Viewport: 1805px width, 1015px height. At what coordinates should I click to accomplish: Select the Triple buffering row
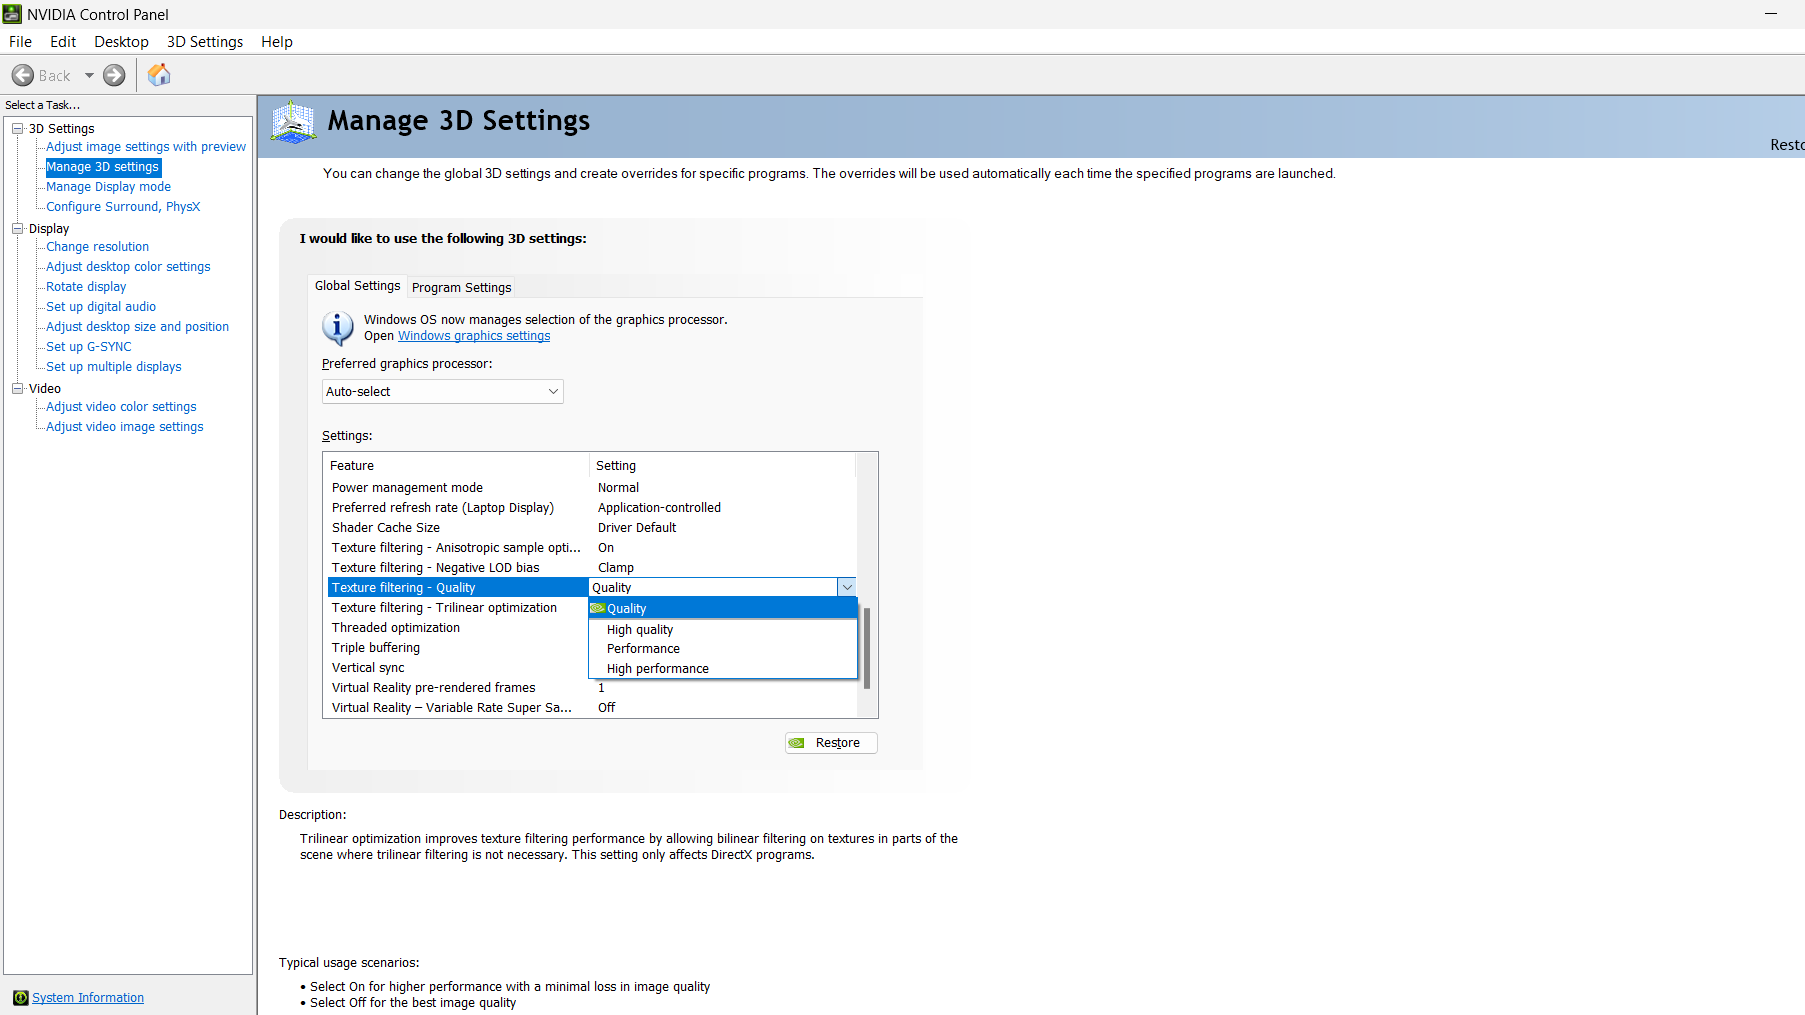pos(458,648)
